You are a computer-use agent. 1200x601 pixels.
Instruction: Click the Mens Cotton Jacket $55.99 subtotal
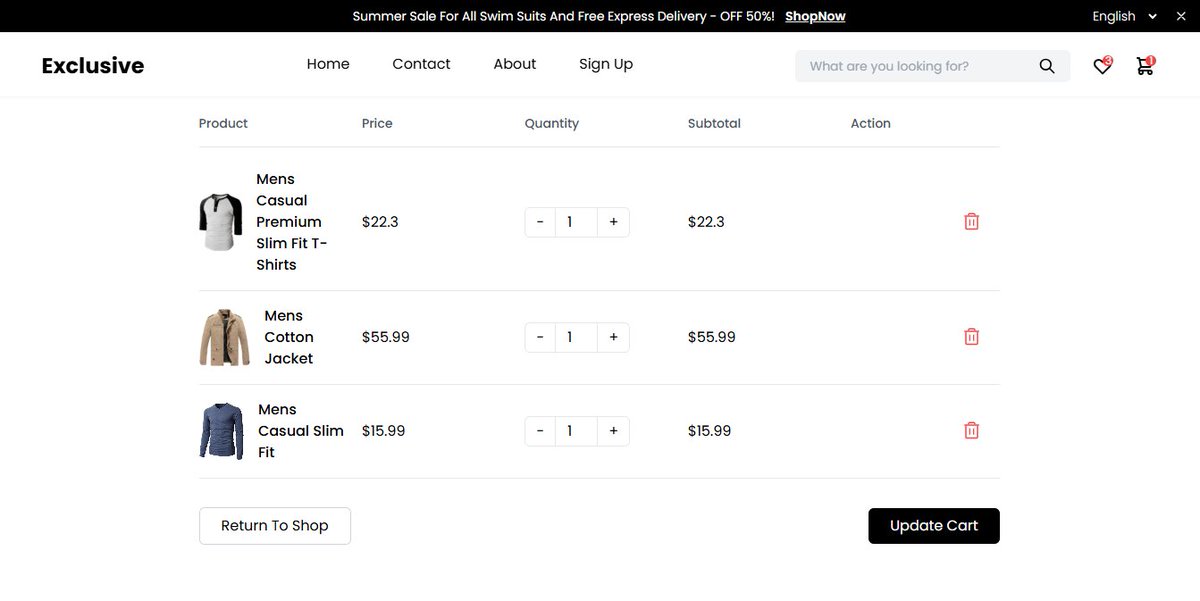point(712,337)
